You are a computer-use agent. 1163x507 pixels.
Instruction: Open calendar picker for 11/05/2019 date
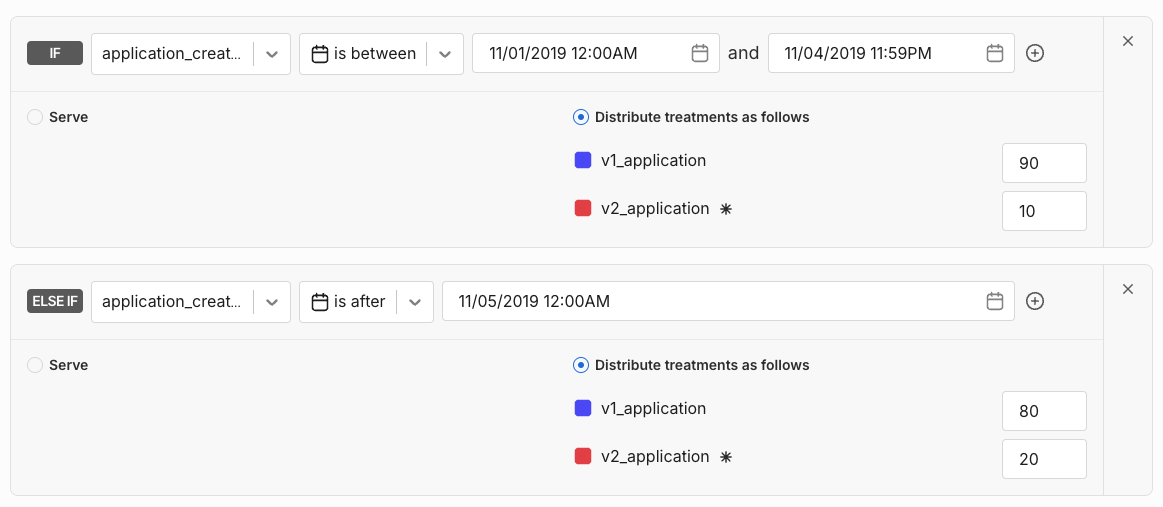click(995, 302)
